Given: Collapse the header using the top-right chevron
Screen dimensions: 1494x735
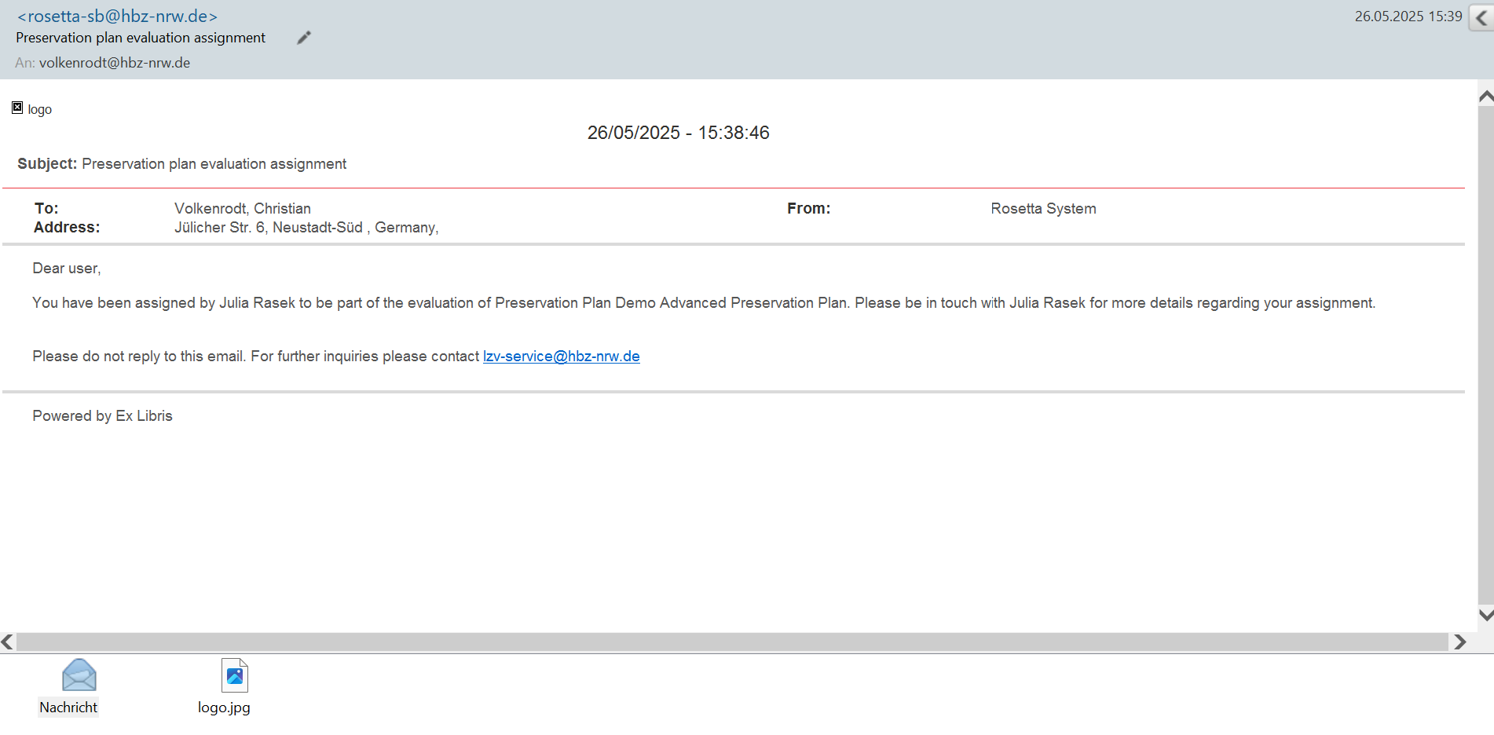Looking at the screenshot, I should pos(1481,18).
